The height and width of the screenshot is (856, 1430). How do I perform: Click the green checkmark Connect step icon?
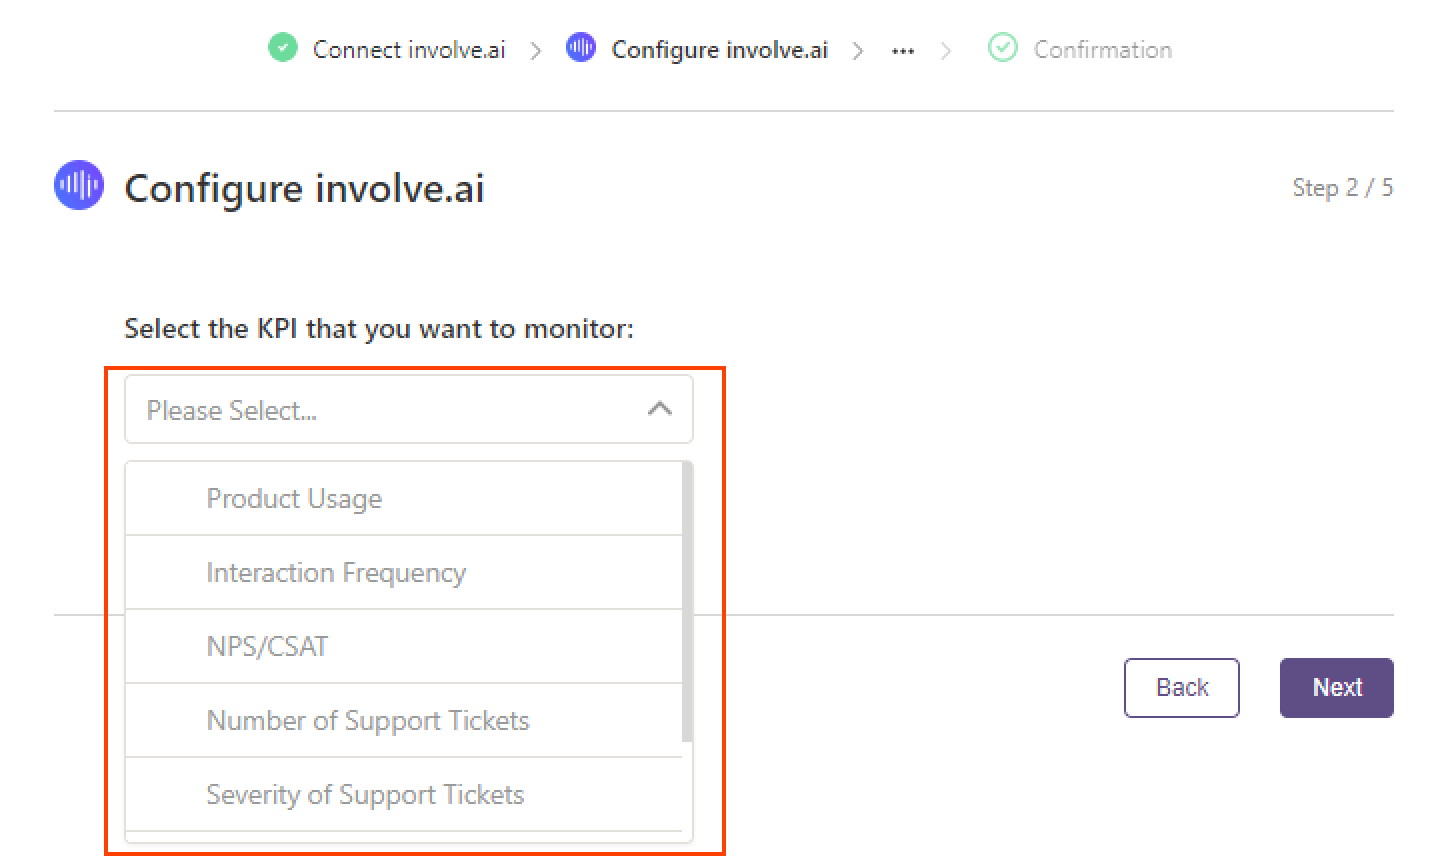tap(283, 47)
